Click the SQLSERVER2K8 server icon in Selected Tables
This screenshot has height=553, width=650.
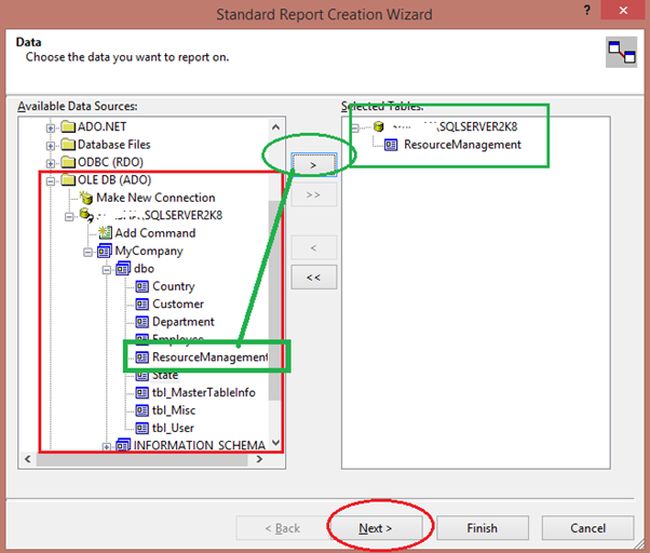(x=378, y=126)
